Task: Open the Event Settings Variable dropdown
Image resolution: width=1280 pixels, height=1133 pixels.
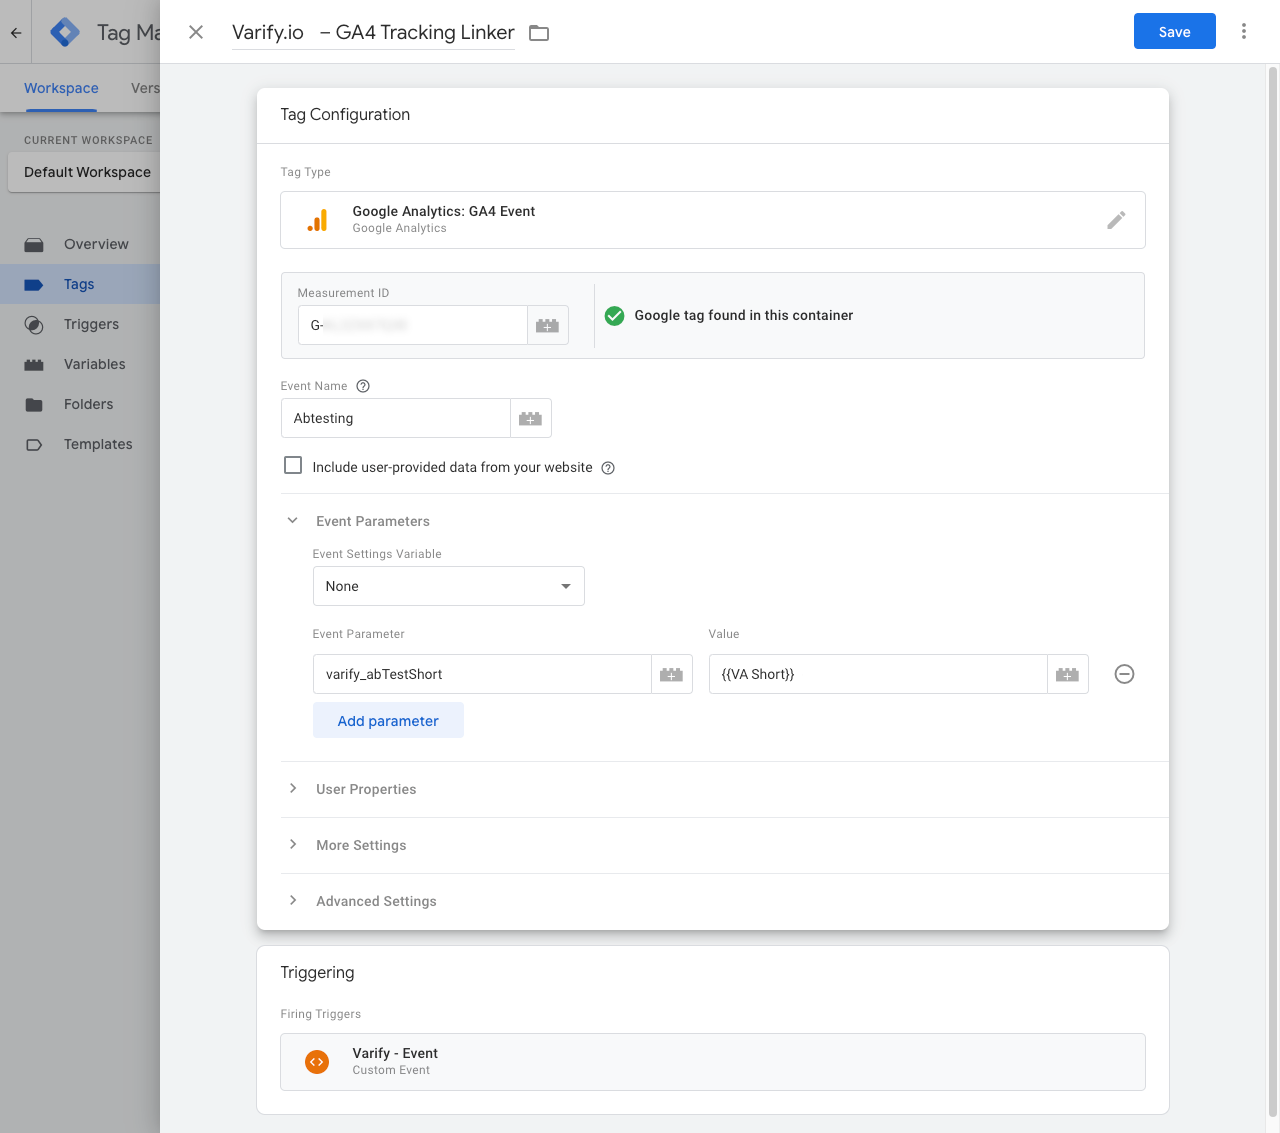Action: click(449, 586)
